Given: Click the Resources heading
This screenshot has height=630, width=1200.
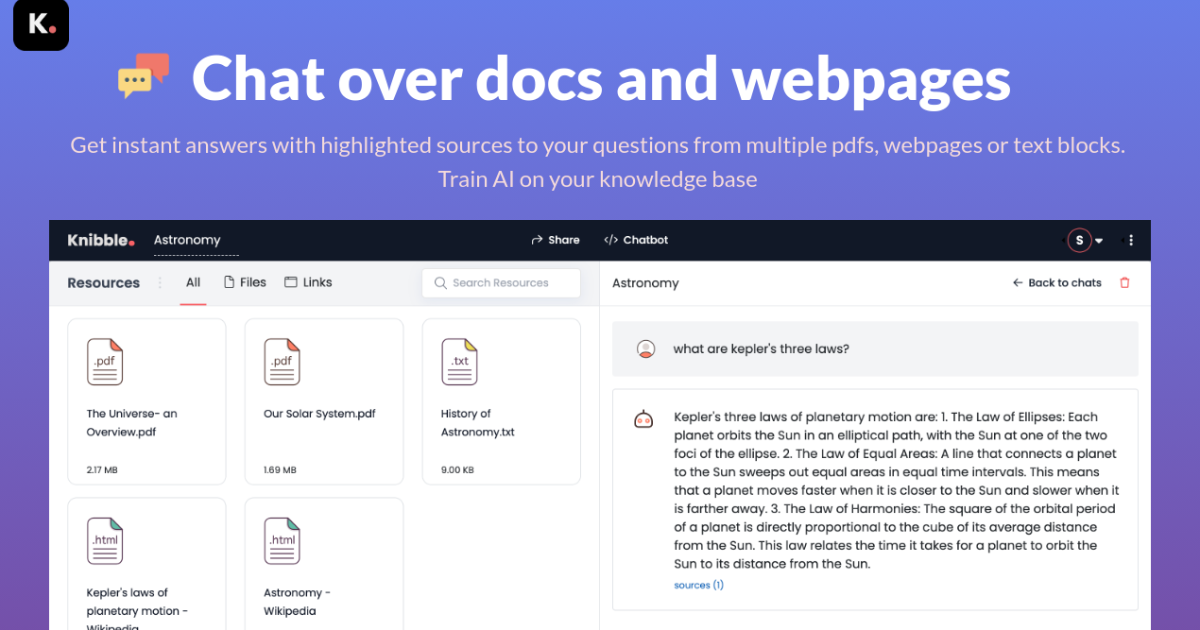Looking at the screenshot, I should point(103,283).
